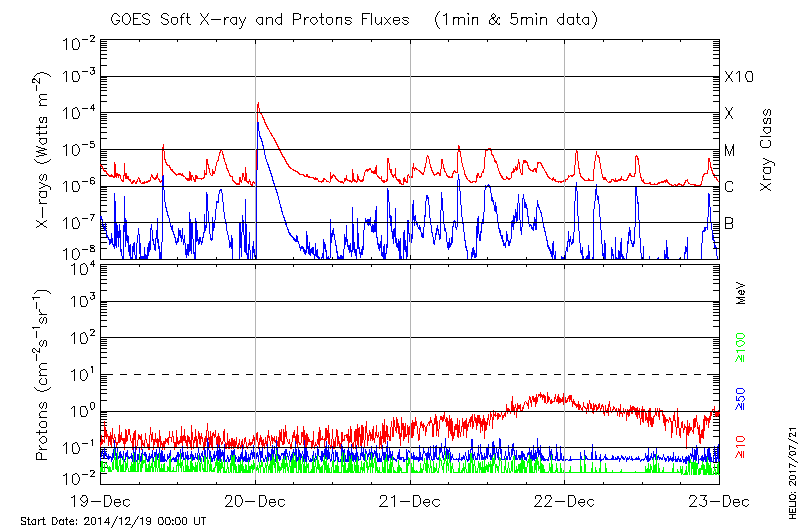This screenshot has width=800, height=530.
Task: Click the M class label on right axis
Action: pyautogui.click(x=730, y=151)
